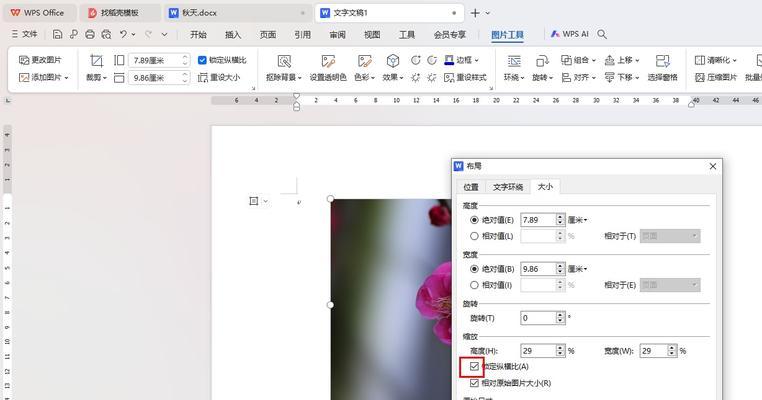Click the Print icon in quick access toolbar

tap(90, 34)
